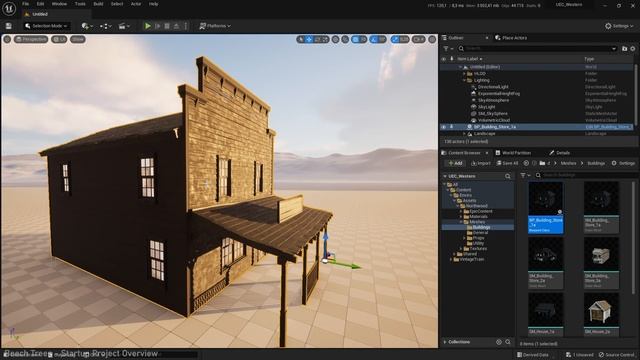Open the top-right editor Settings button
Screen dimensions: 640x360
point(619,26)
